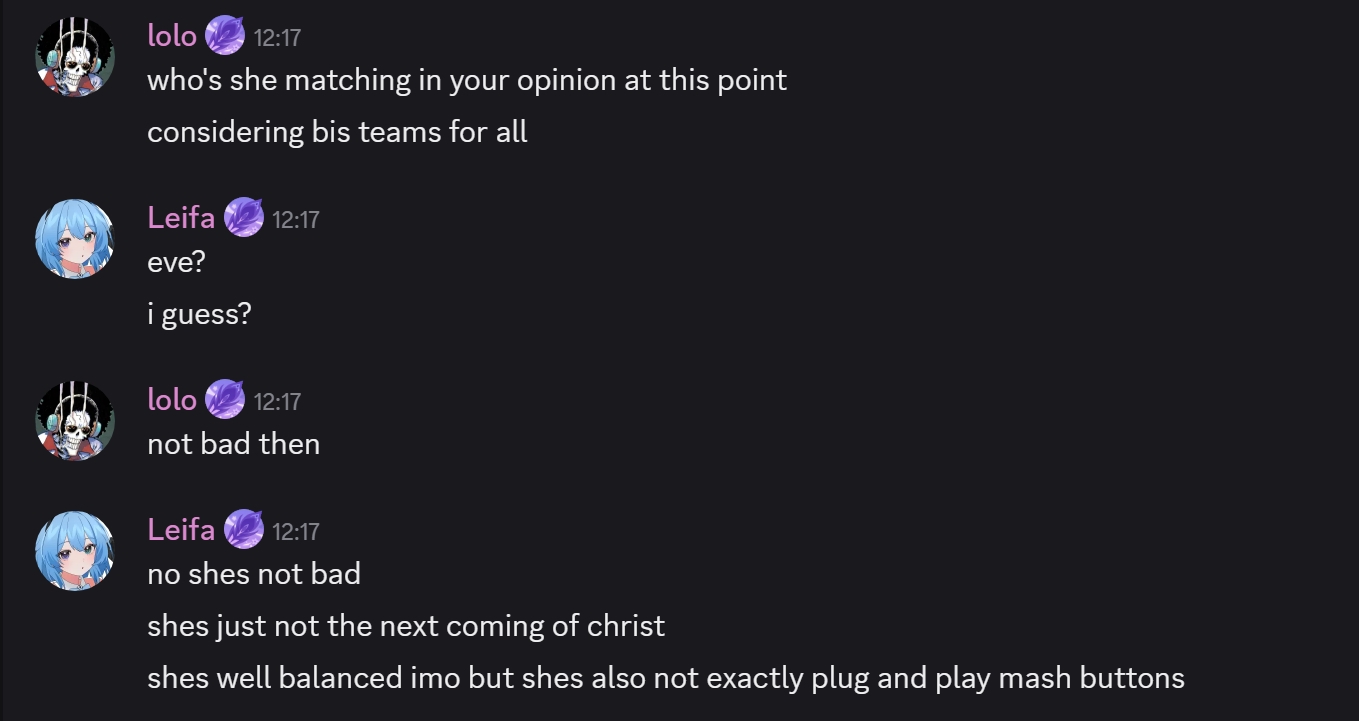
Task: Open the lolo username above 'who's she matching in your opinion'
Action: click(x=172, y=36)
